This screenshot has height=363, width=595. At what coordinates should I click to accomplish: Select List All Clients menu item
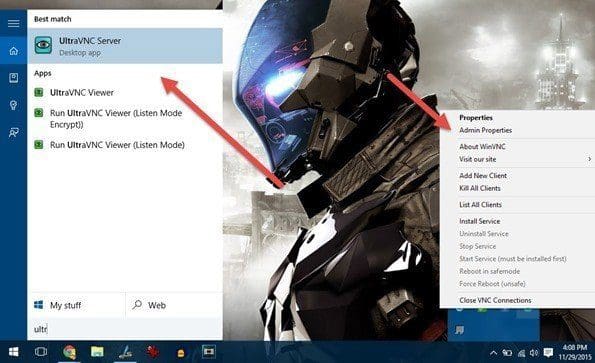(480, 204)
